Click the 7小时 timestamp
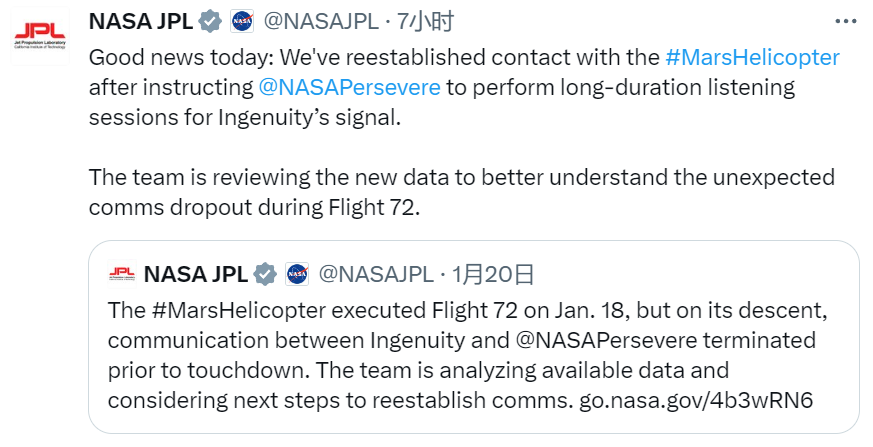 [x=426, y=22]
